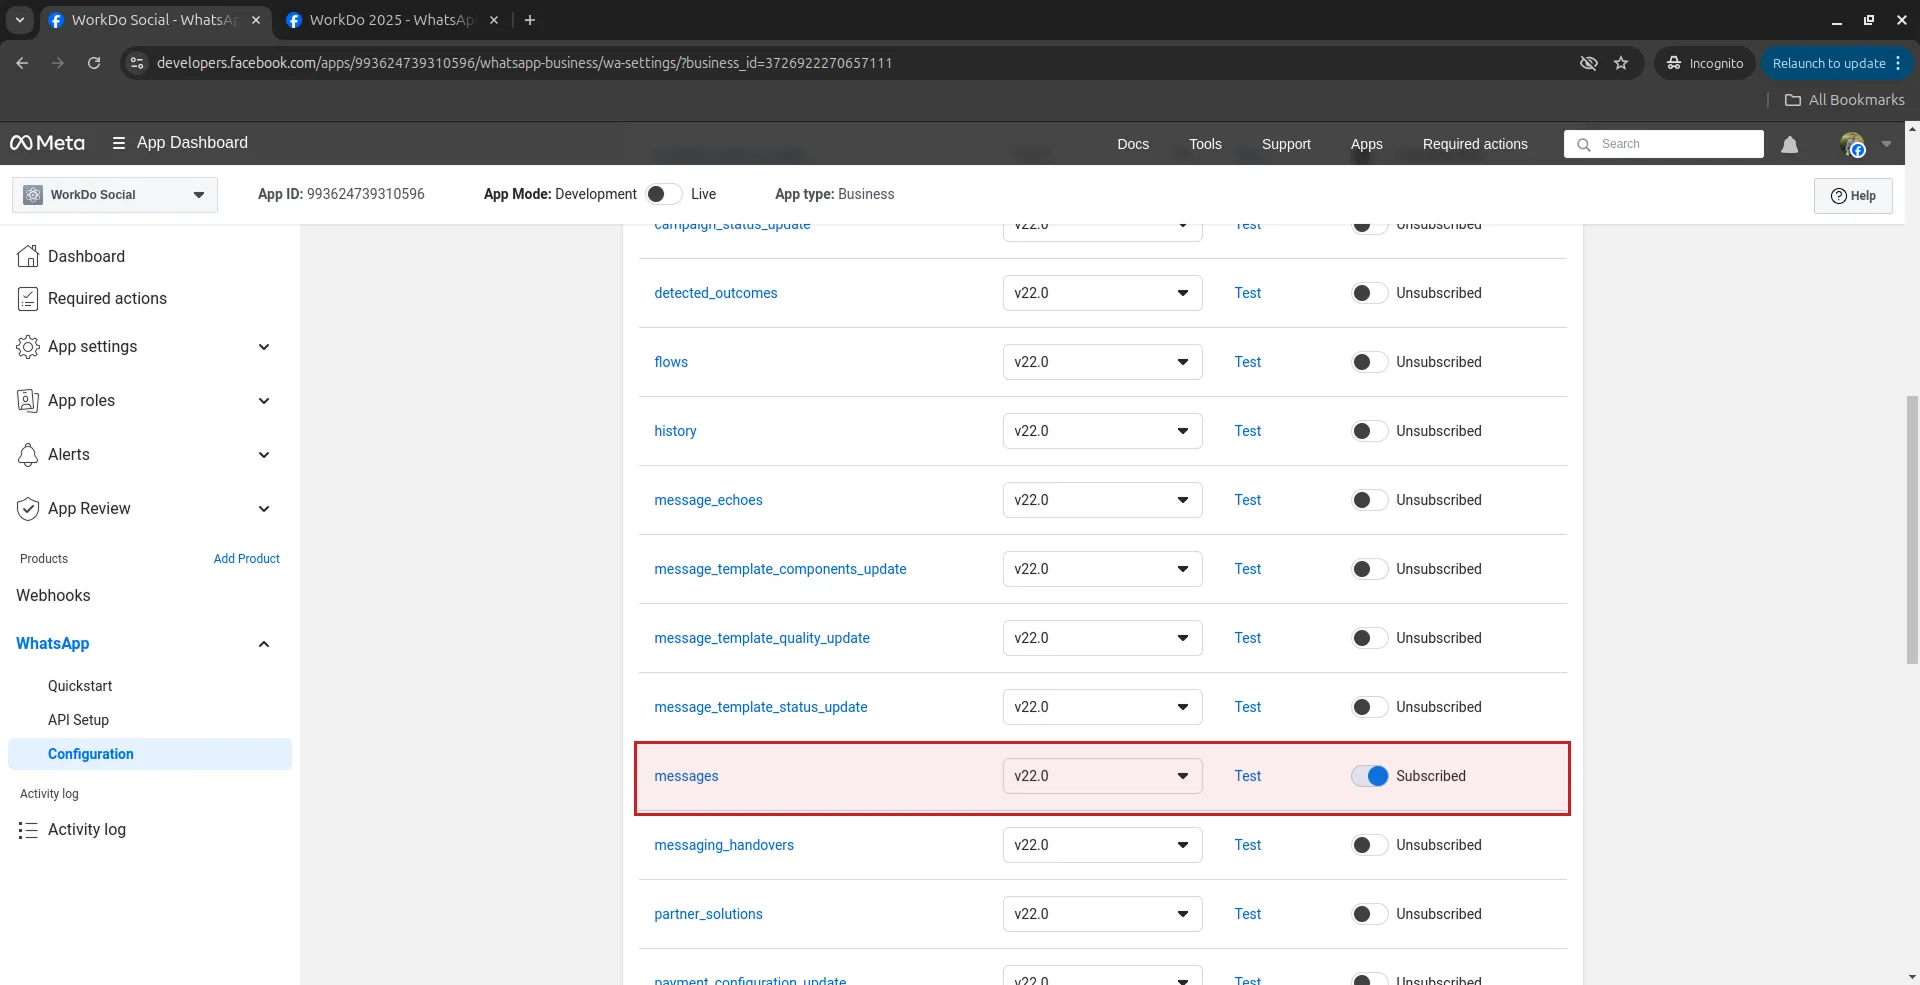Screen dimensions: 1920x985
Task: Click the Dashboard home icon in sidebar
Action: coord(28,256)
